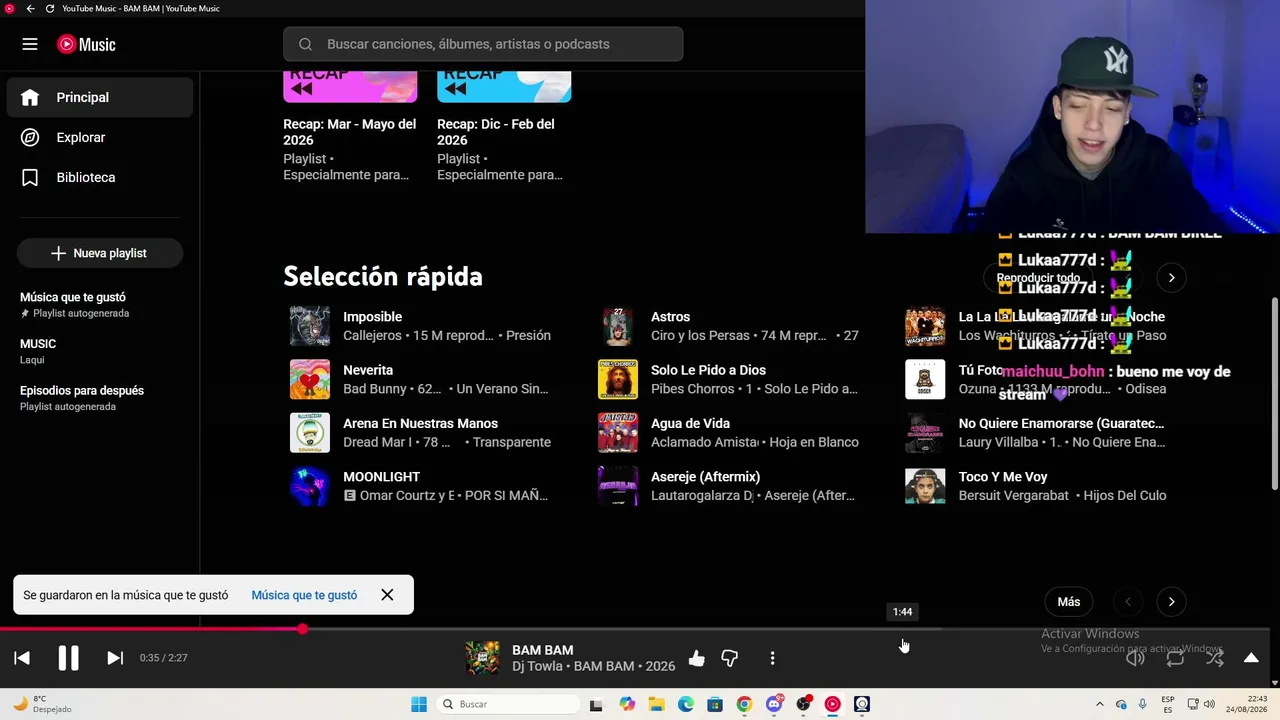
Task: Click the YouTube Music logo
Action: (86, 44)
